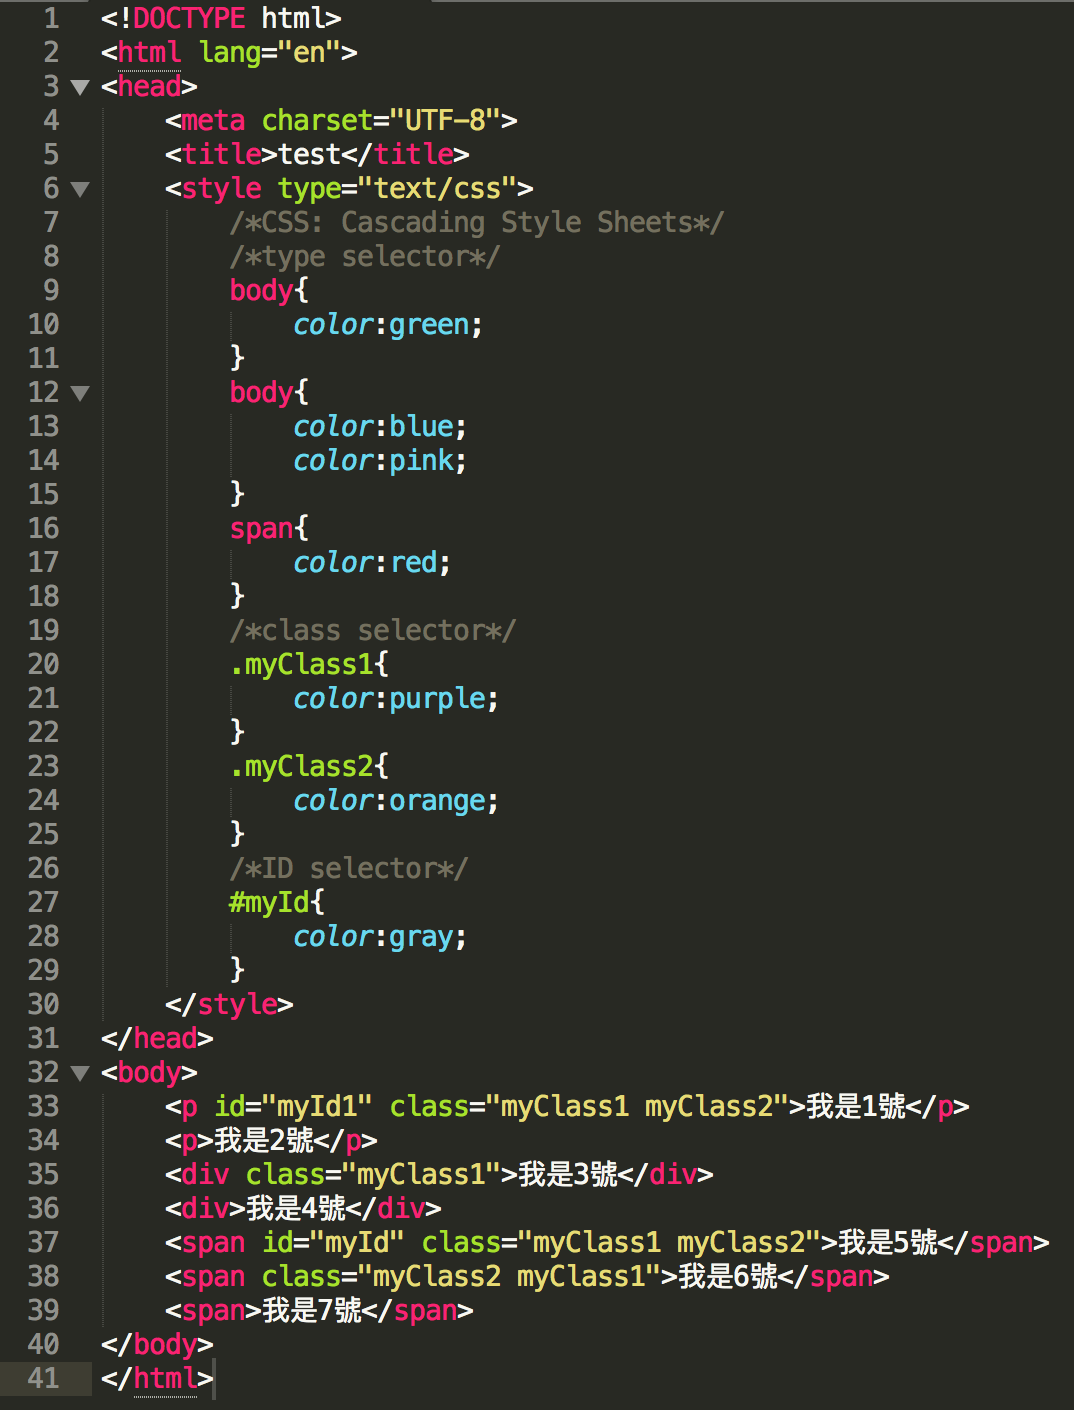This screenshot has height=1410, width=1074.
Task: Click the closing '</html>' tag
Action: [x=158, y=1378]
